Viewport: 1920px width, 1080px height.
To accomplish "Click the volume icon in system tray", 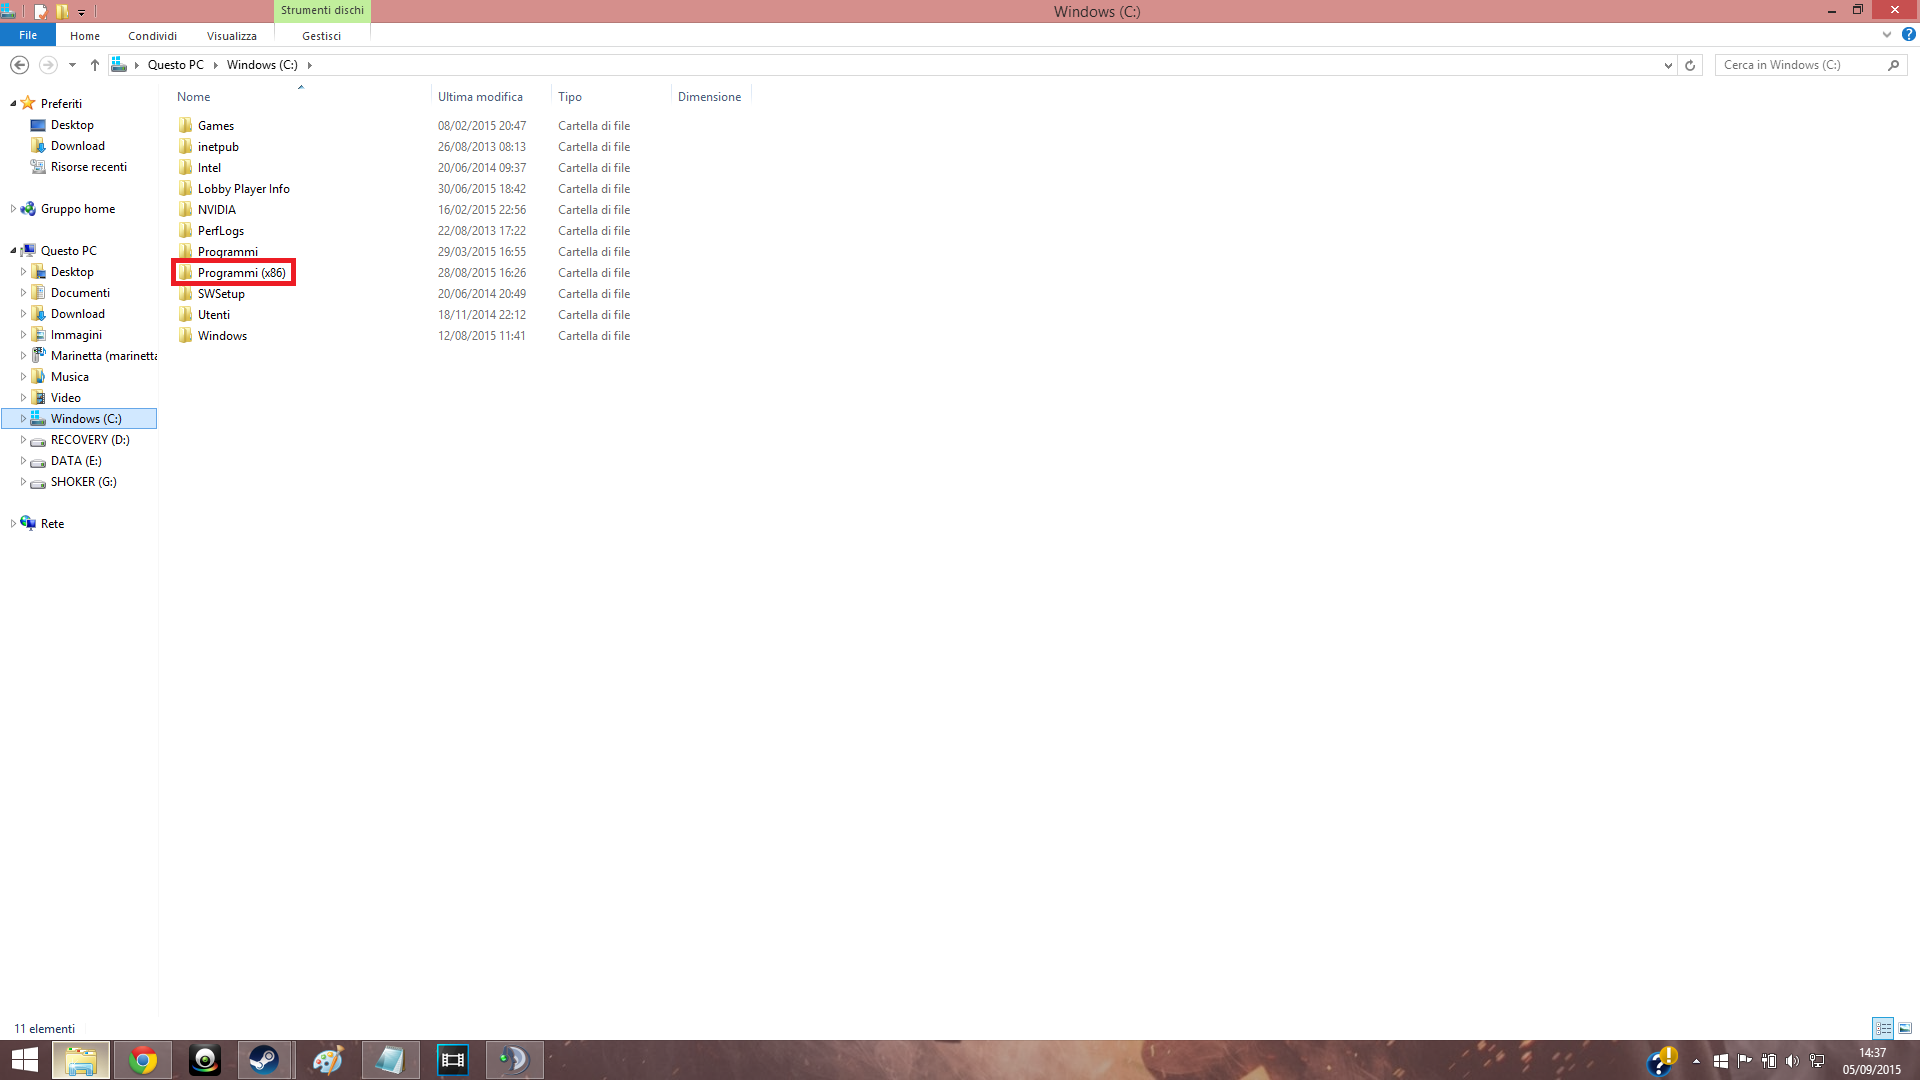I will coord(1791,1061).
